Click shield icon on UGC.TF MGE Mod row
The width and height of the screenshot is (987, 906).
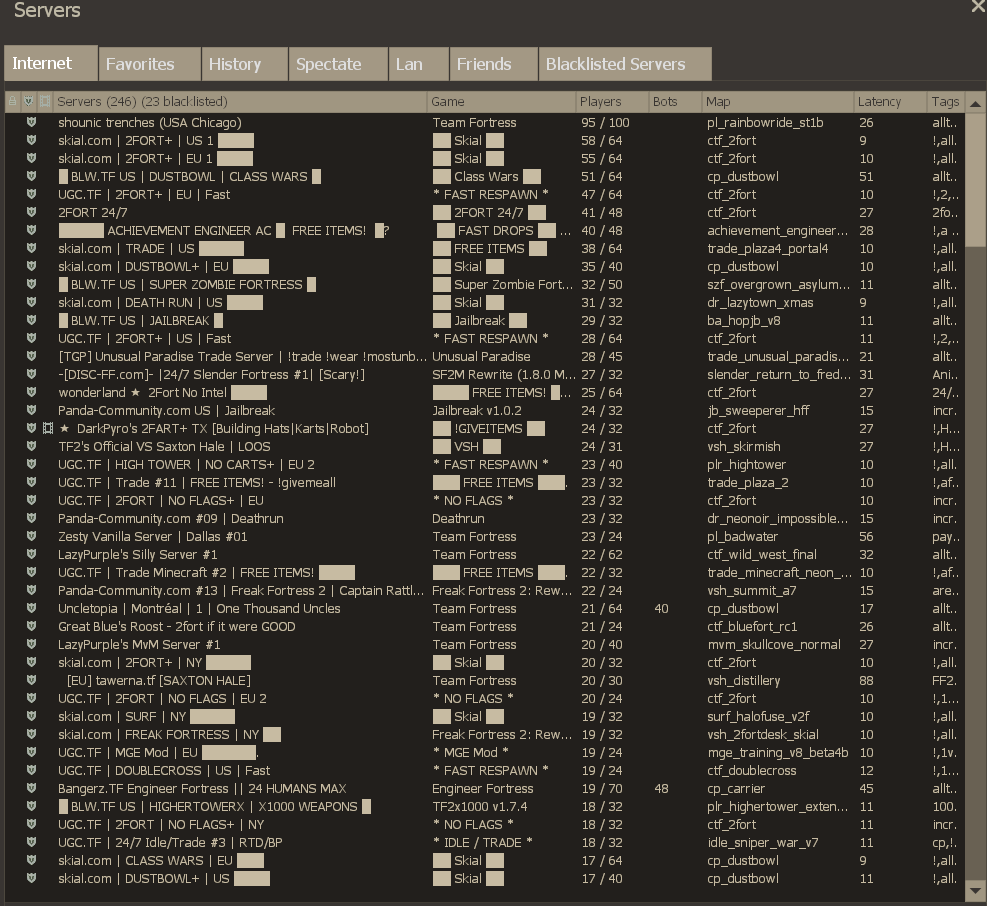[x=31, y=752]
